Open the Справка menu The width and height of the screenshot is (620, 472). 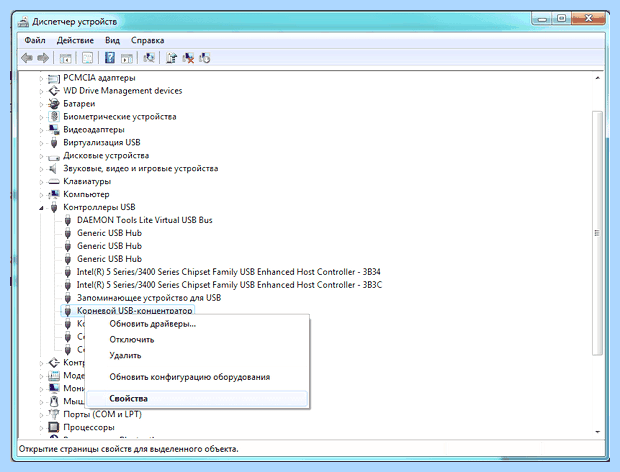click(x=147, y=40)
